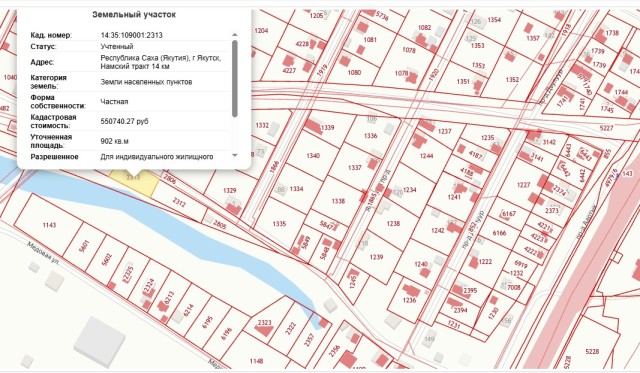Viewport: 640px width, 373px height.
Task: Select parcel 2395 on the map
Action: pyautogui.click(x=470, y=291)
